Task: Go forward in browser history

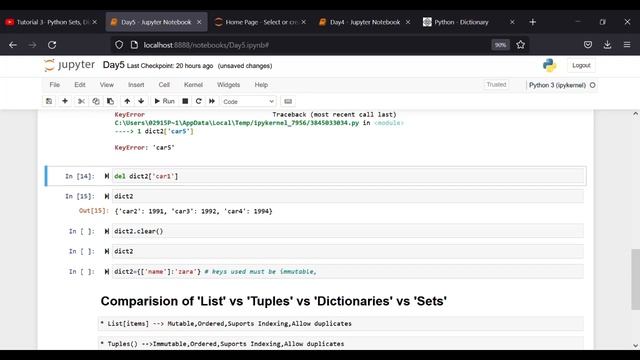Action: [x=33, y=45]
